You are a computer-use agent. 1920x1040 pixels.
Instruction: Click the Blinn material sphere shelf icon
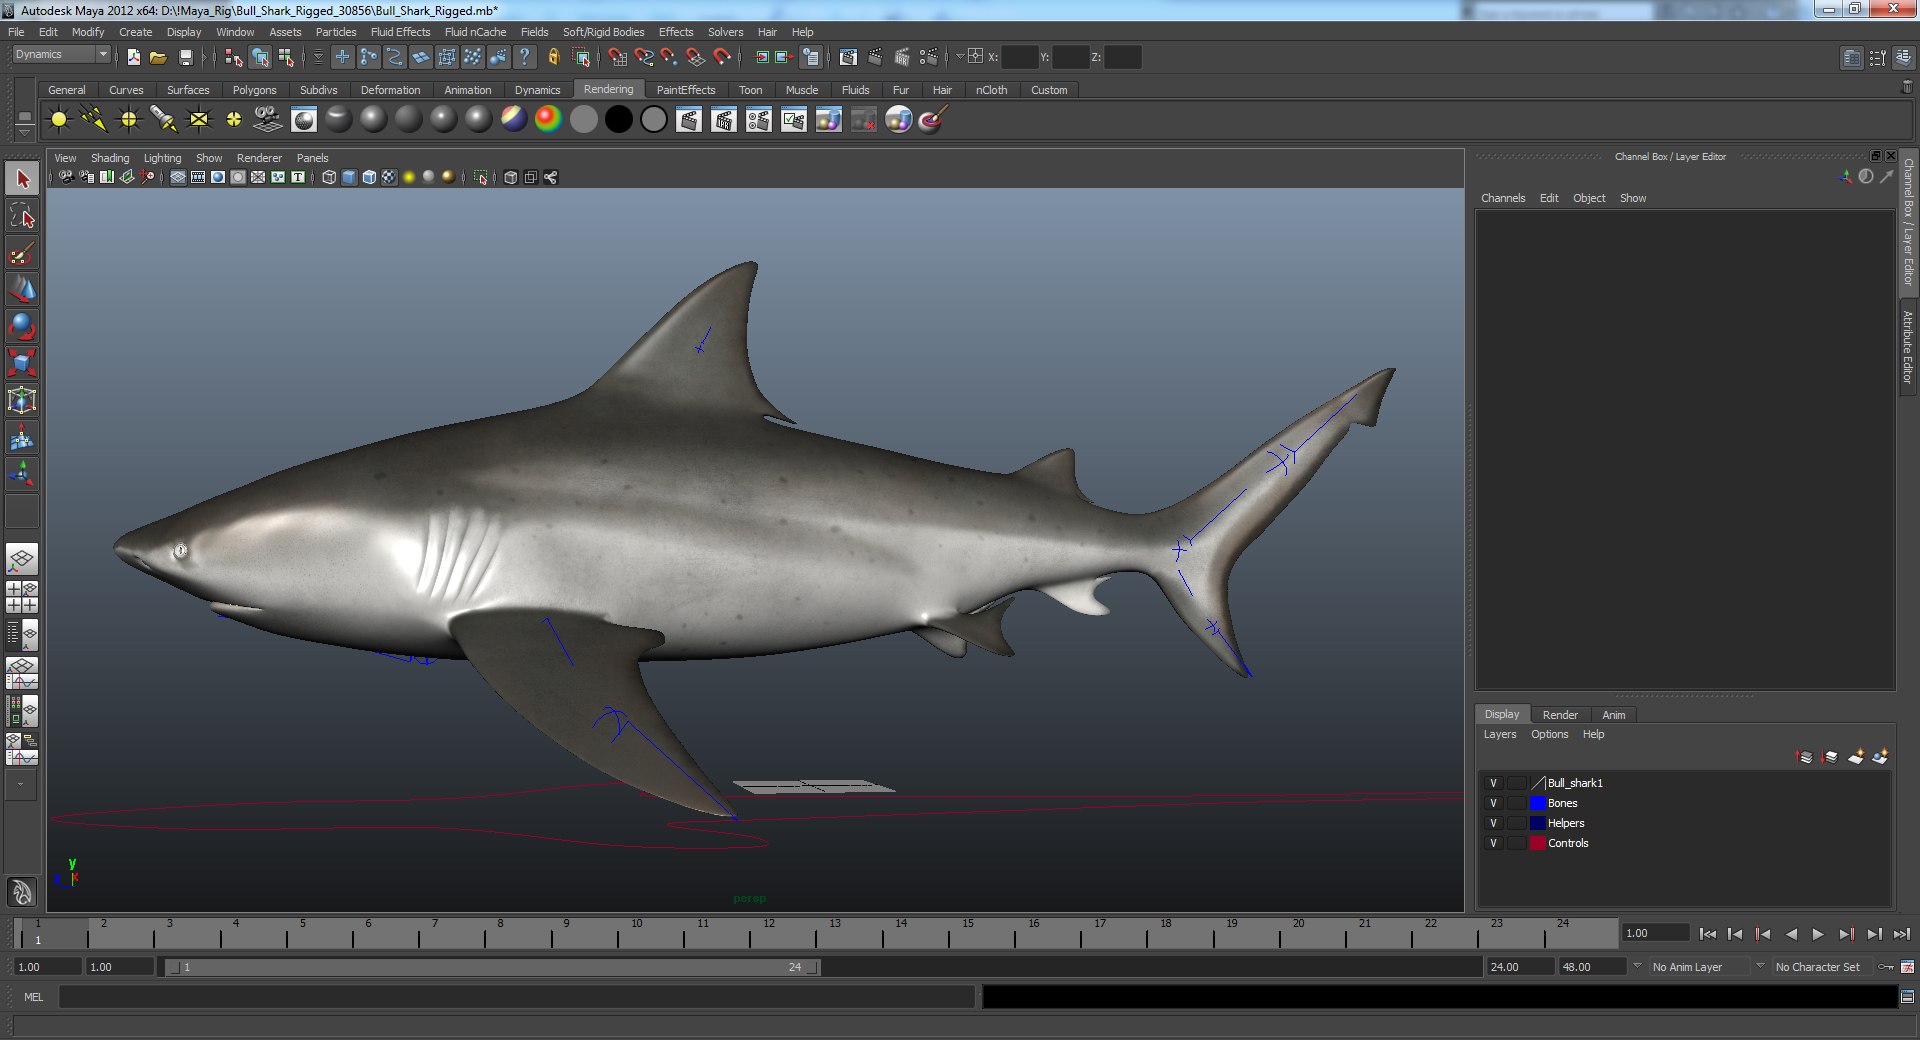click(373, 120)
